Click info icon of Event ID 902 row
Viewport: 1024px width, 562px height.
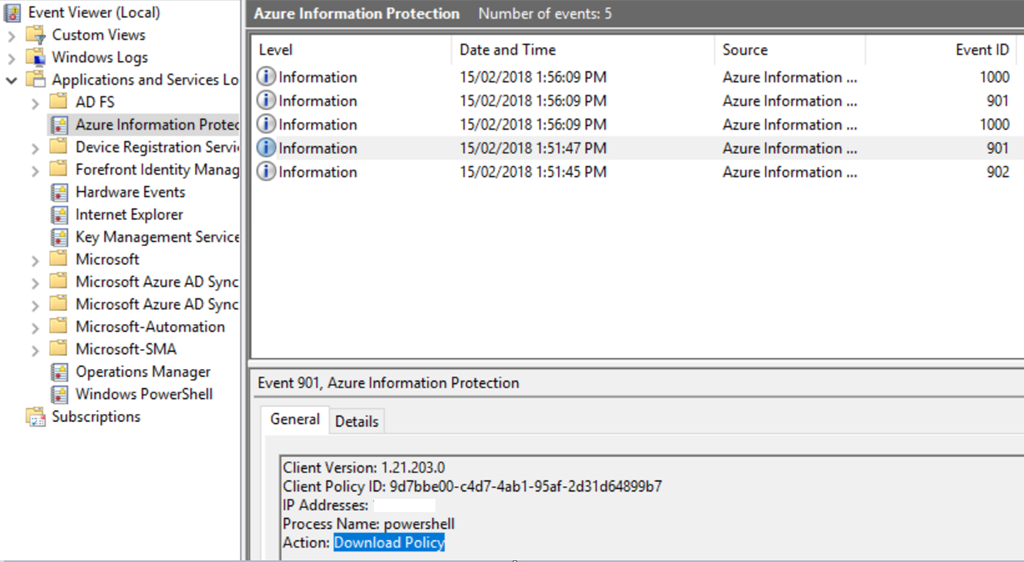tap(266, 172)
